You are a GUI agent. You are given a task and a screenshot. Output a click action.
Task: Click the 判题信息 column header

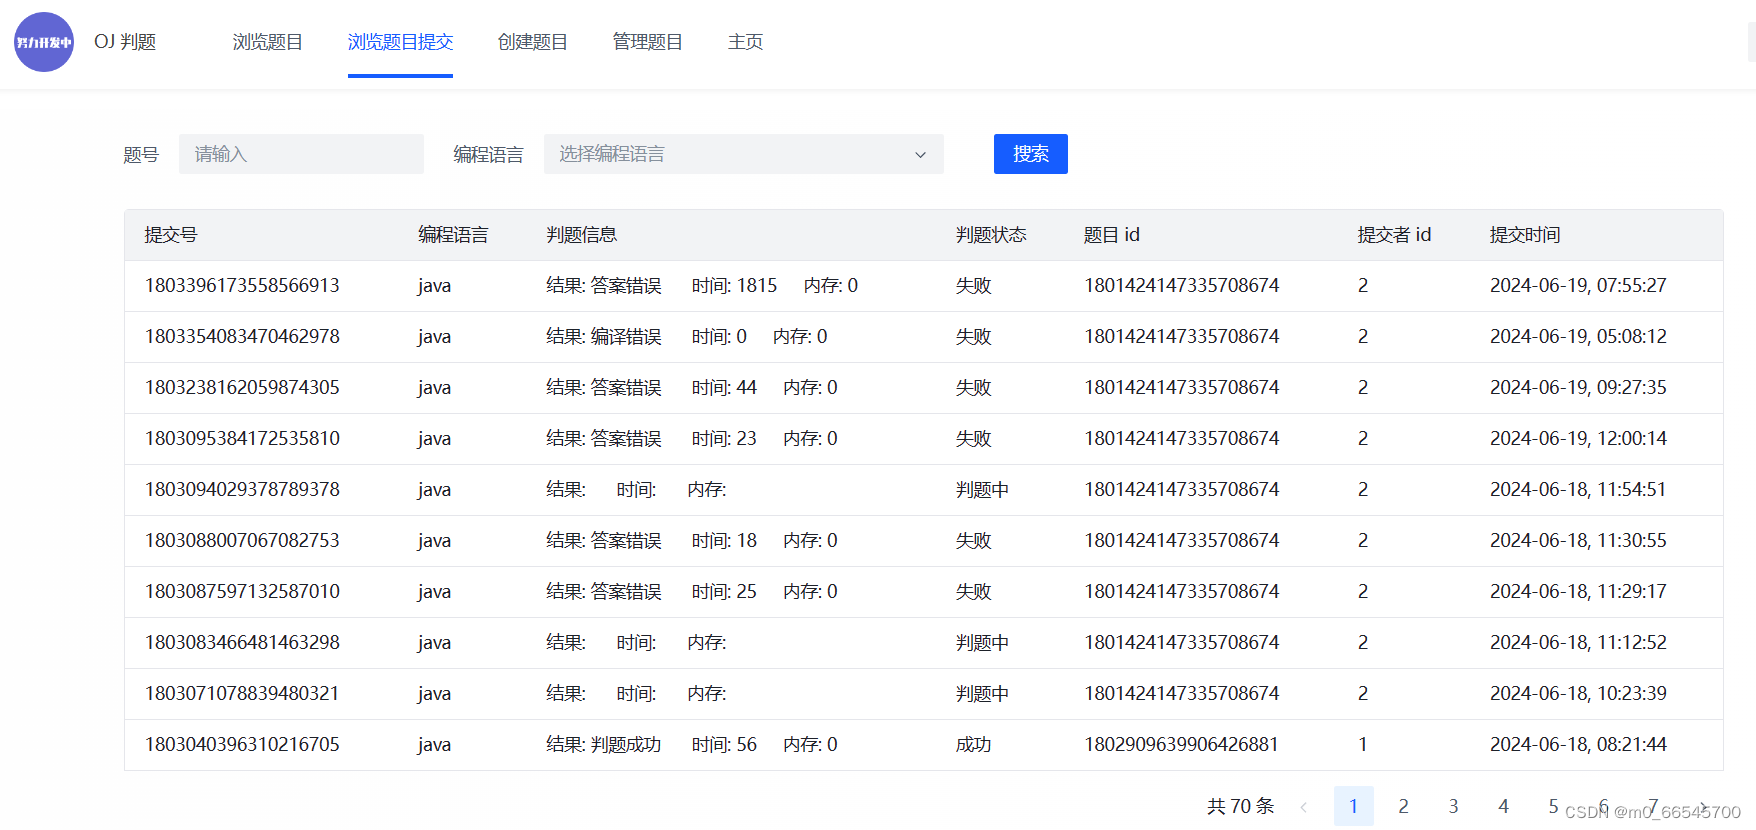point(581,235)
